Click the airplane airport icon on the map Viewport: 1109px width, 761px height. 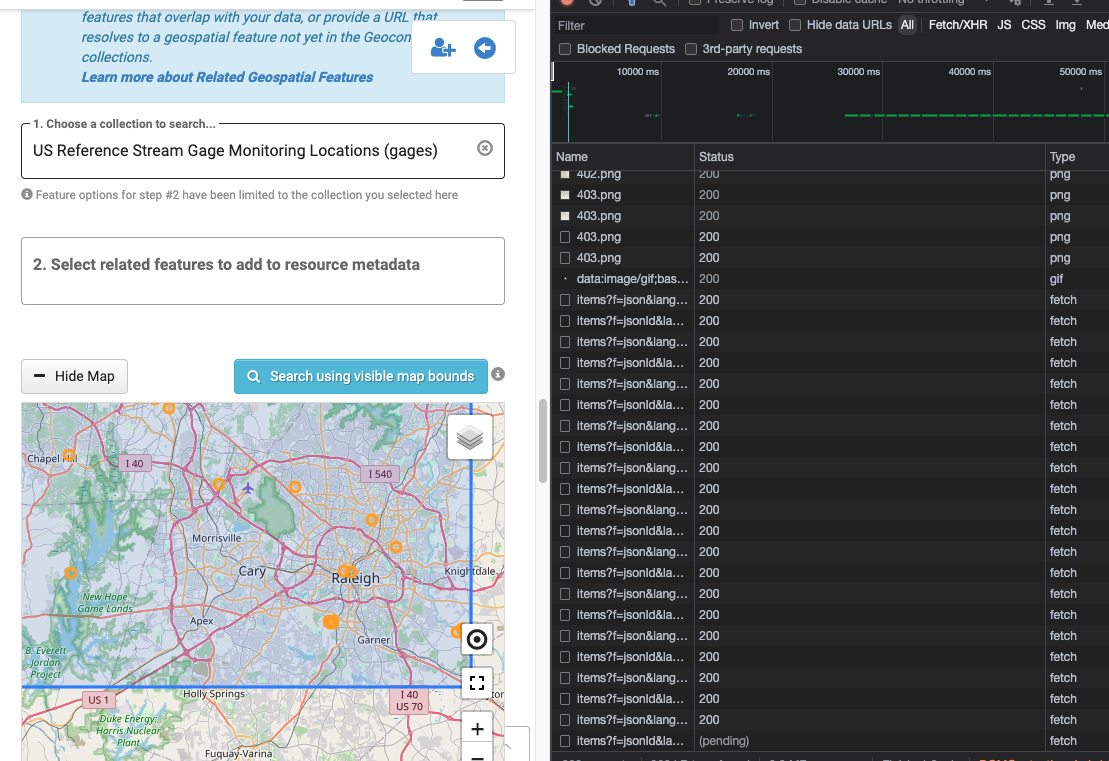248,488
